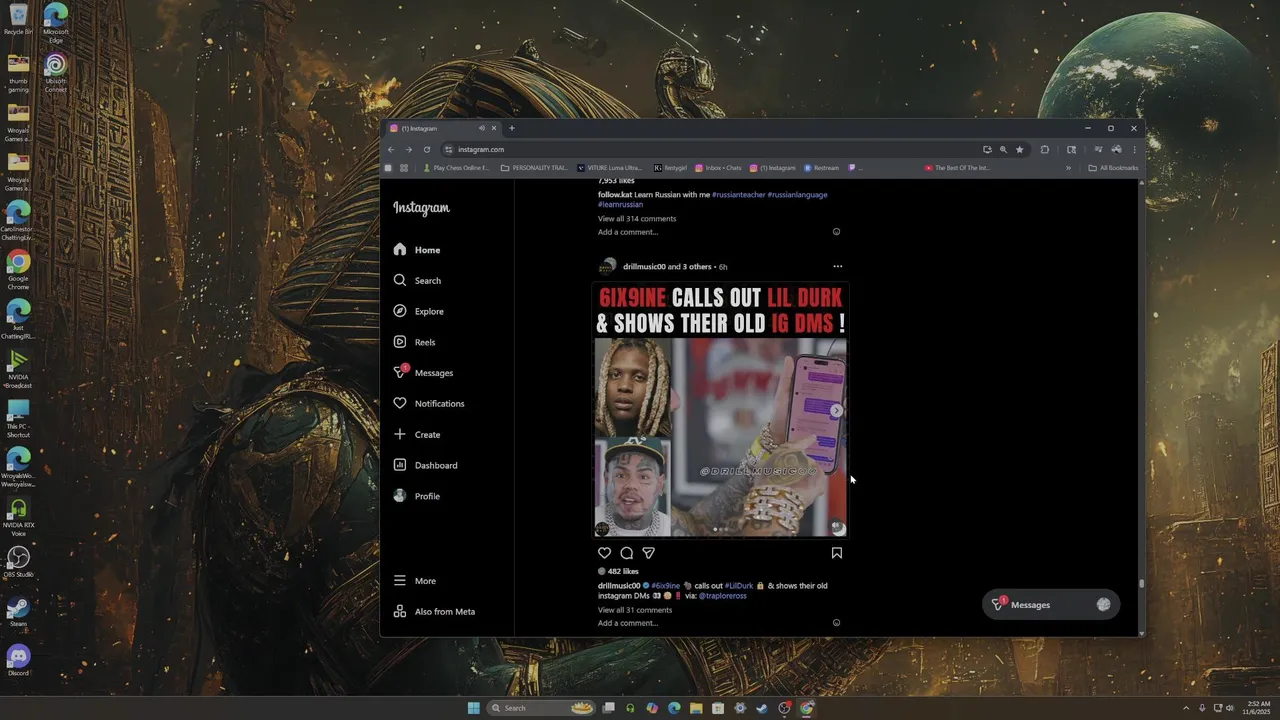Go to the next slide of the post carousel
Image resolution: width=1280 pixels, height=720 pixels.
coord(837,411)
